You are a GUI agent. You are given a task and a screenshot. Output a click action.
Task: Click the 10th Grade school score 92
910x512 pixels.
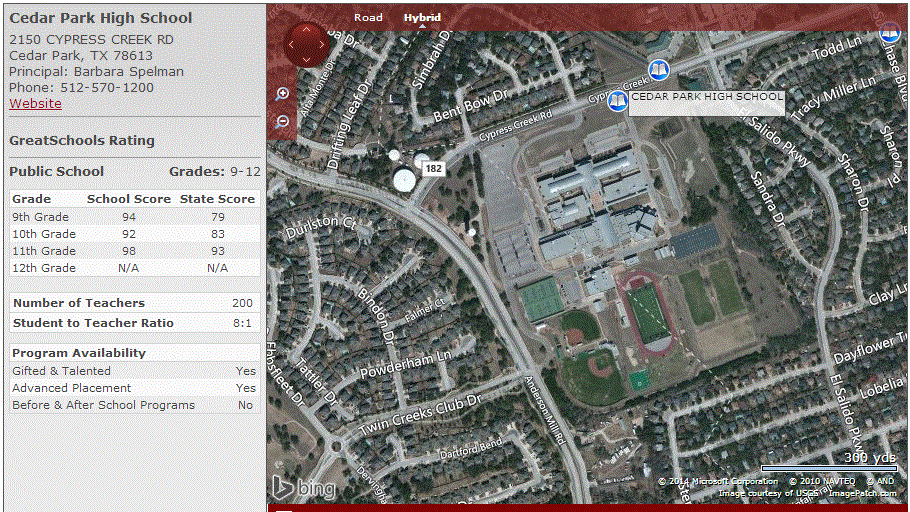pos(129,234)
